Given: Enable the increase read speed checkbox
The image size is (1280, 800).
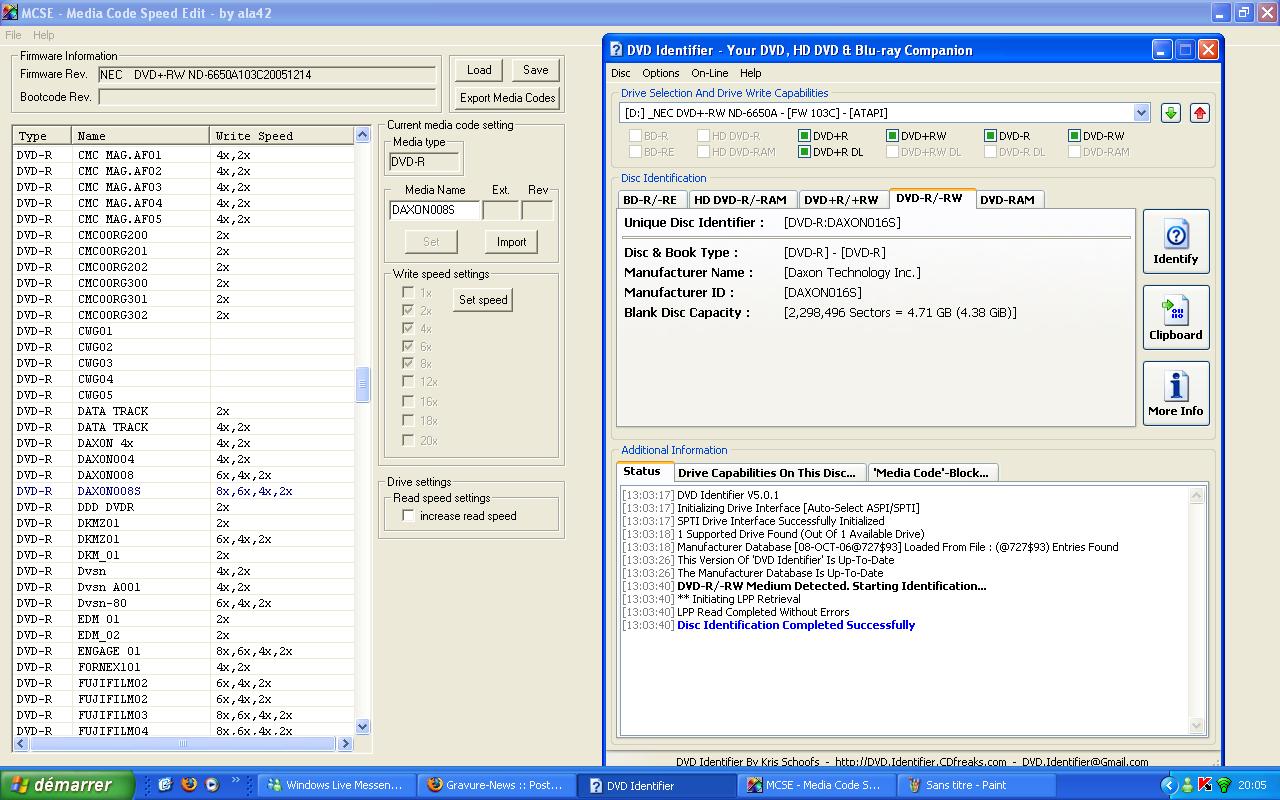Looking at the screenshot, I should pos(408,516).
